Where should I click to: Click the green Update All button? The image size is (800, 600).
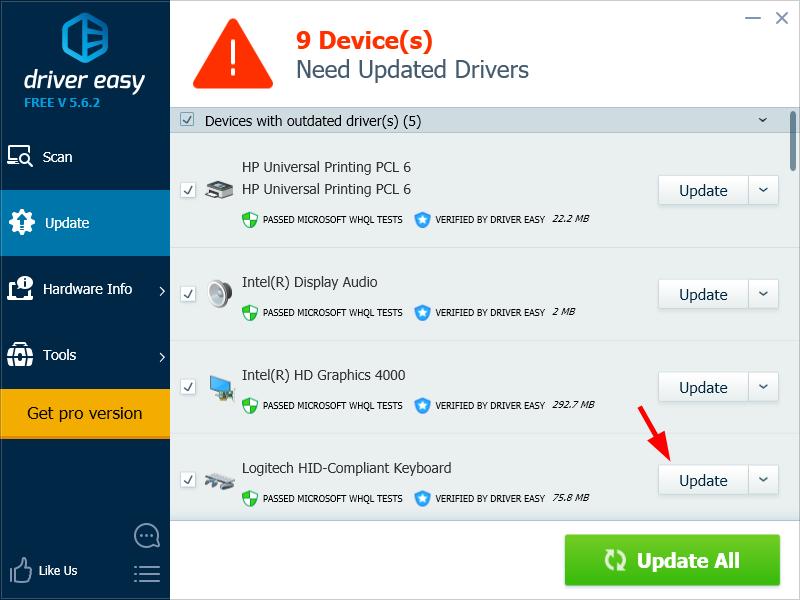pos(672,560)
